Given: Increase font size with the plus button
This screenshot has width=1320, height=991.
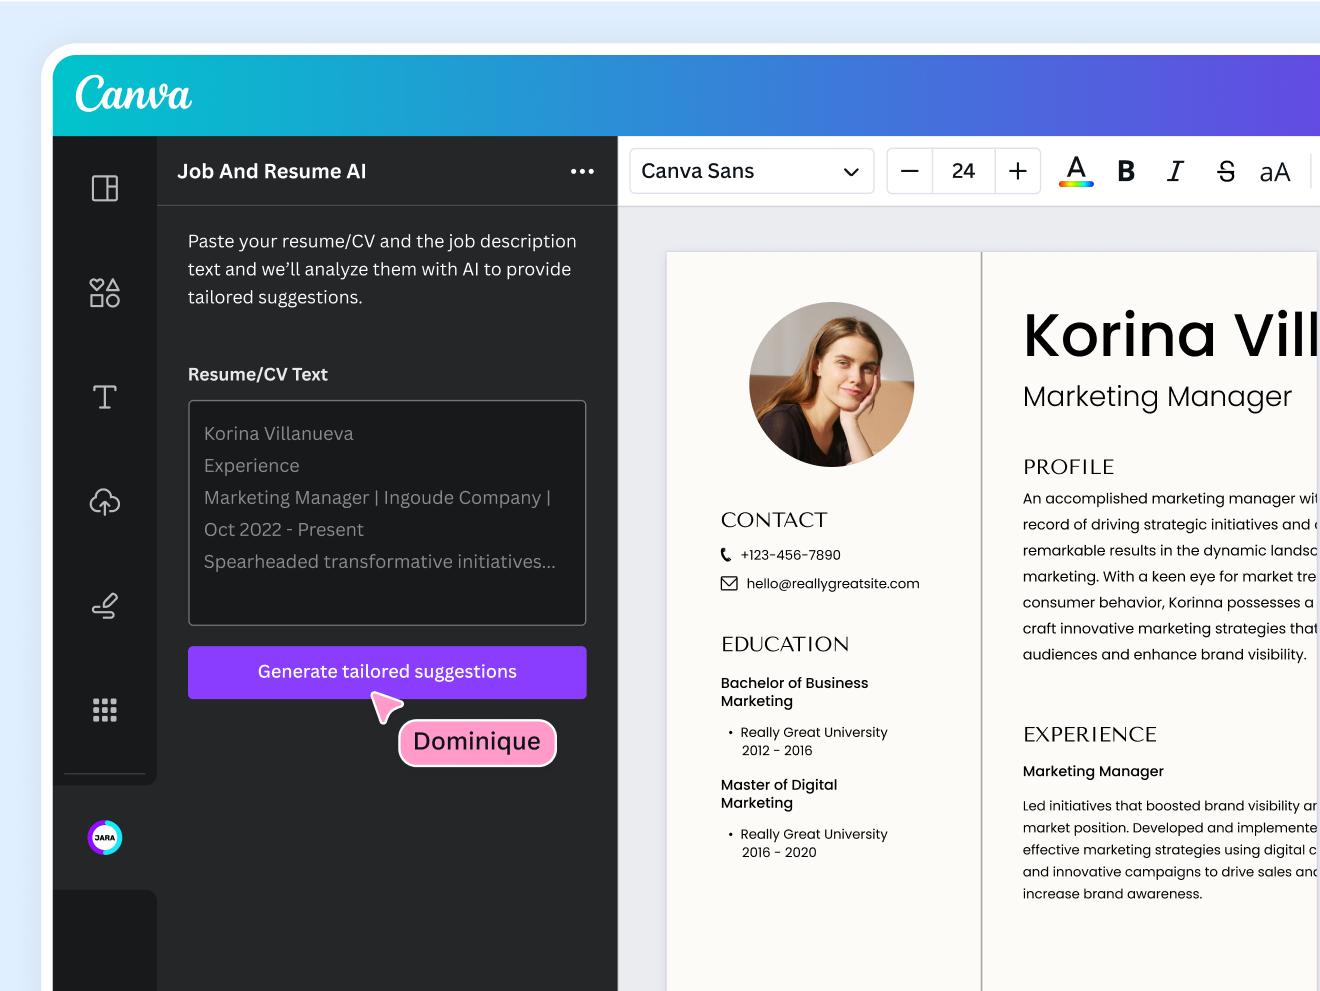Looking at the screenshot, I should coord(1017,171).
